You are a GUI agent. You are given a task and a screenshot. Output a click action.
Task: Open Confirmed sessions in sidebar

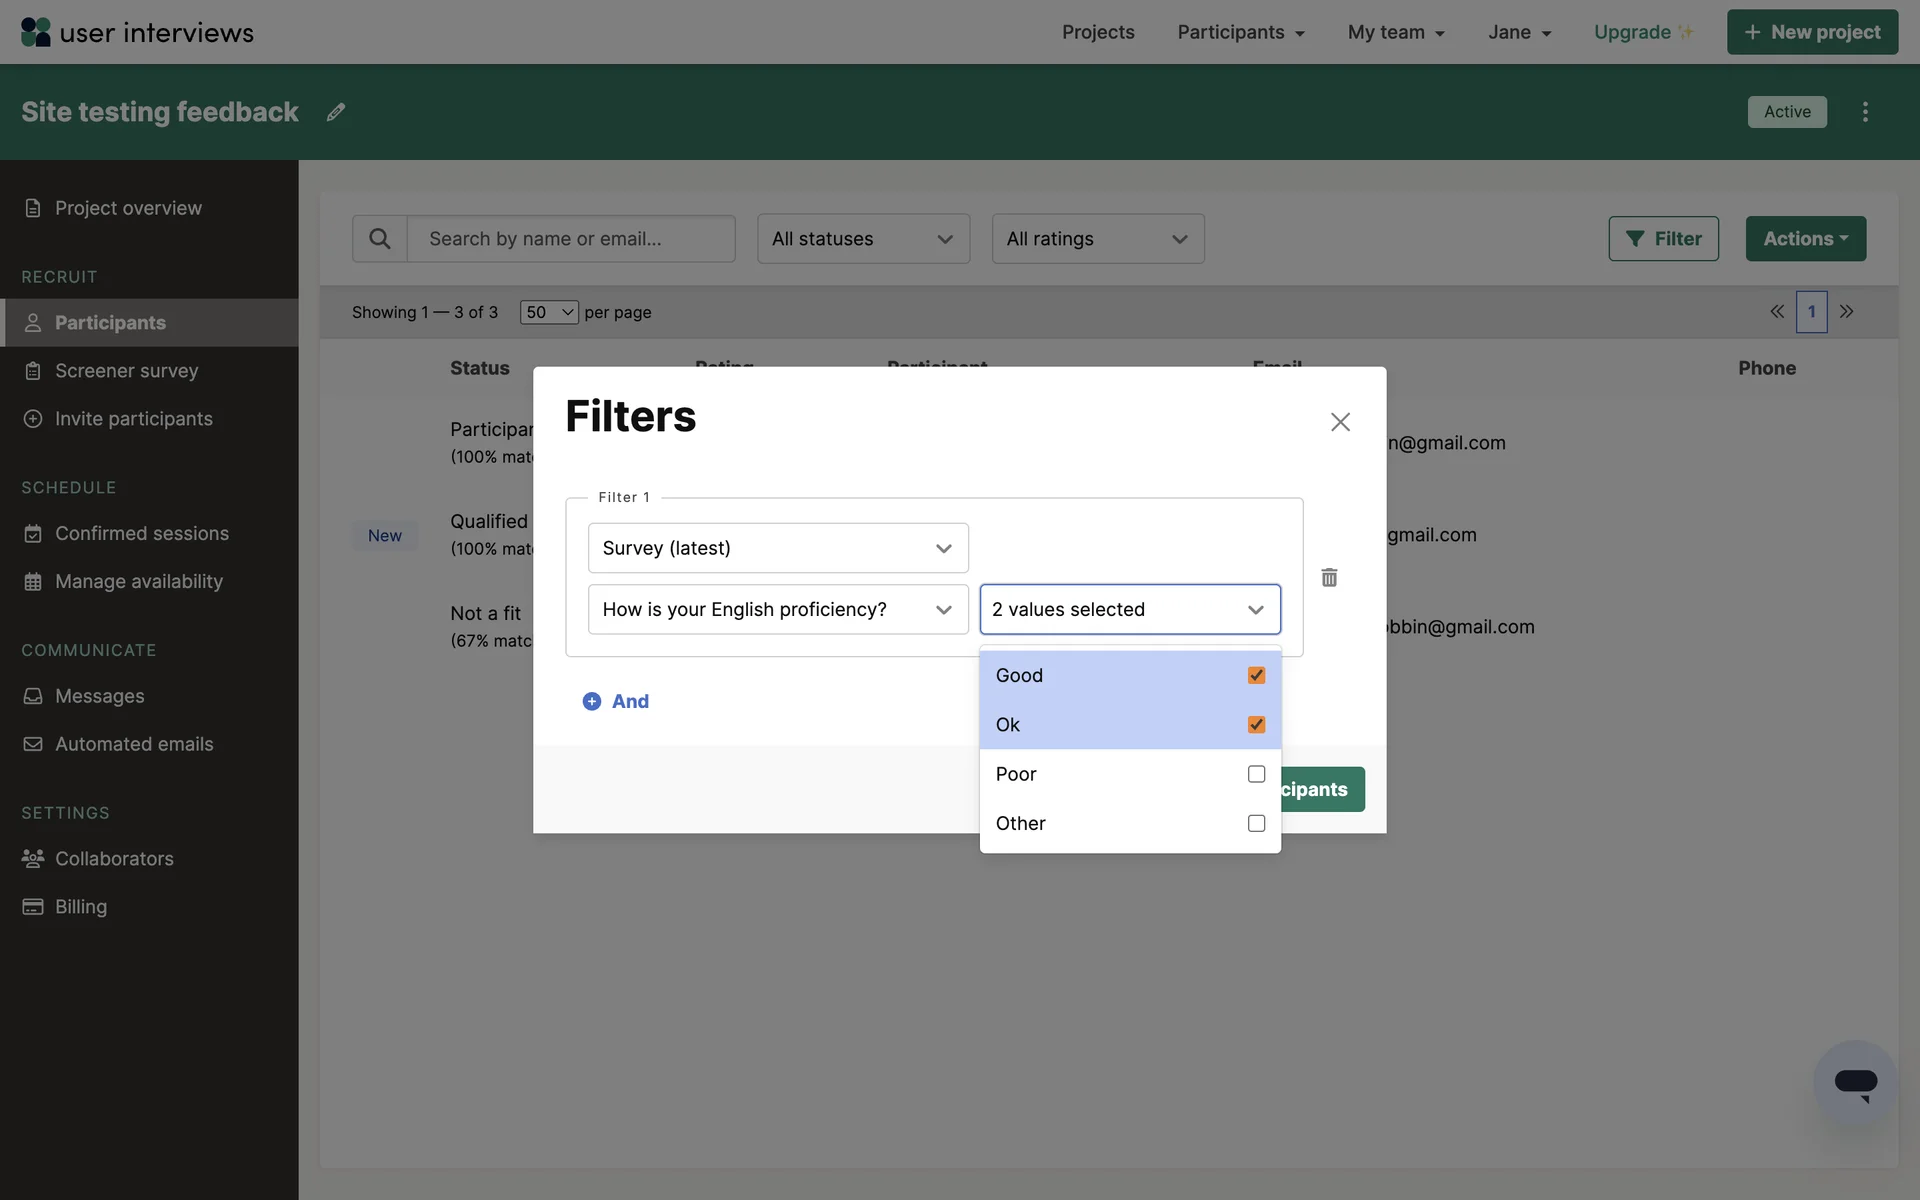[141, 534]
